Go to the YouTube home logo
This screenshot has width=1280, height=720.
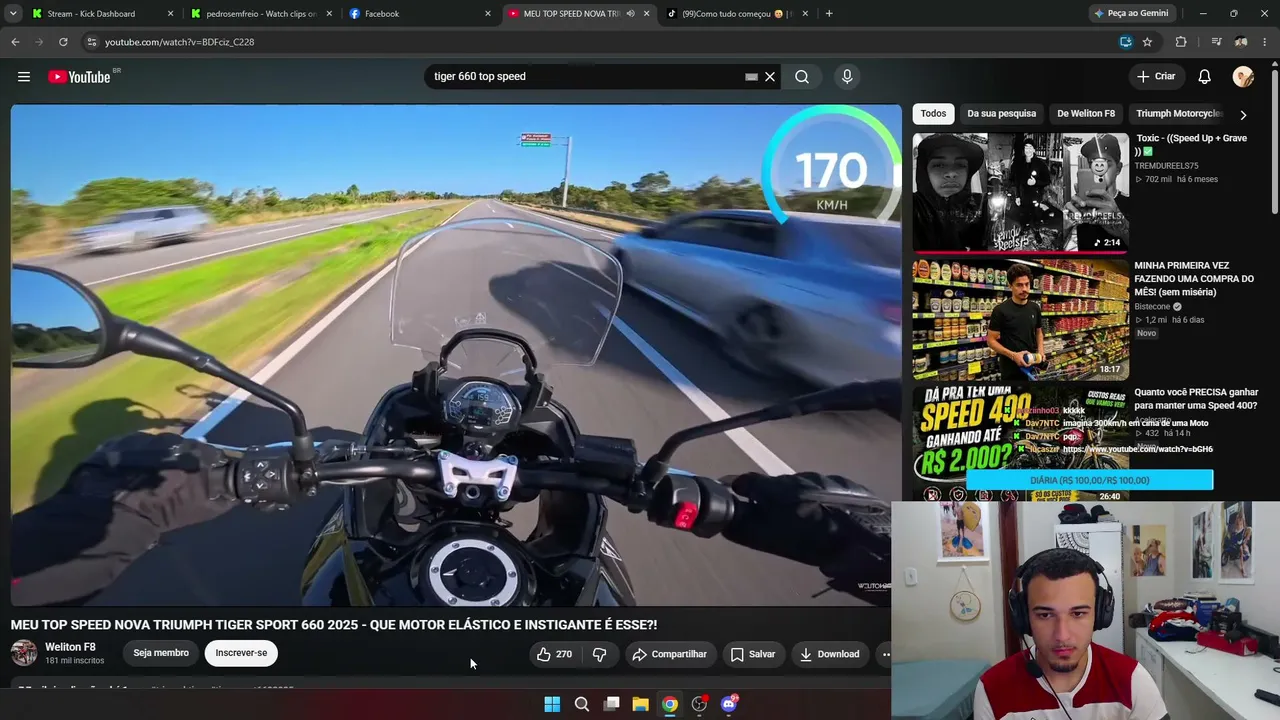79,77
